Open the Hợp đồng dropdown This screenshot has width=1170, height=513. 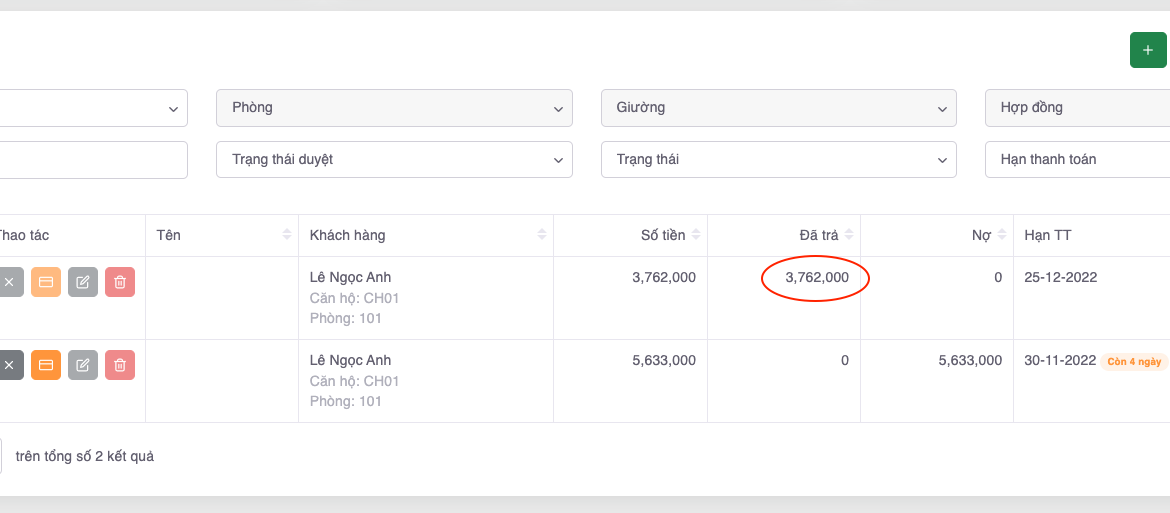coord(1077,108)
